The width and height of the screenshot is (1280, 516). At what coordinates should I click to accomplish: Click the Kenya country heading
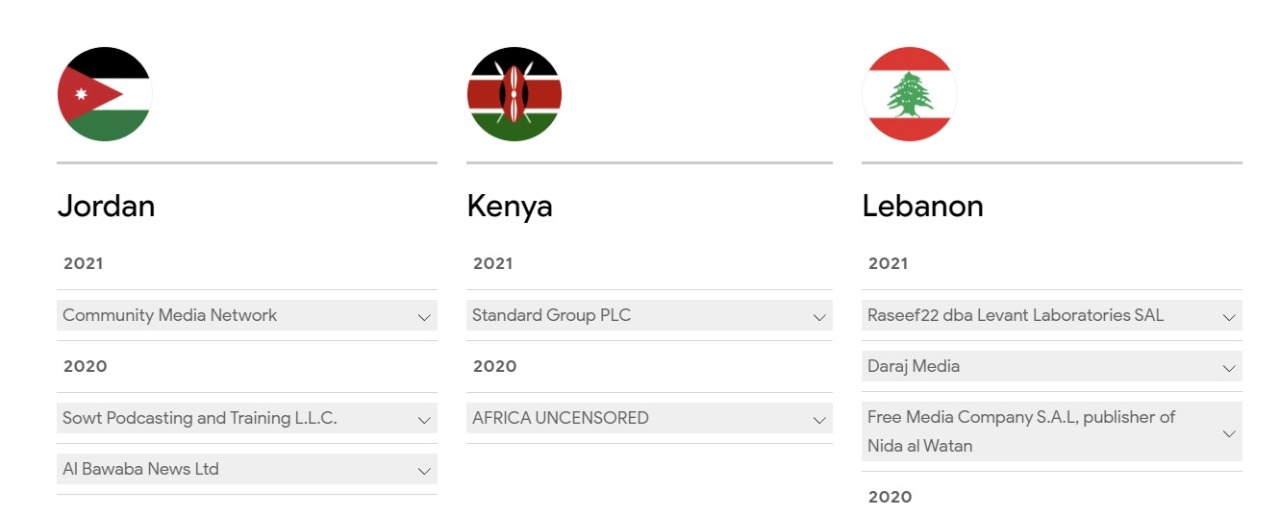pos(509,206)
